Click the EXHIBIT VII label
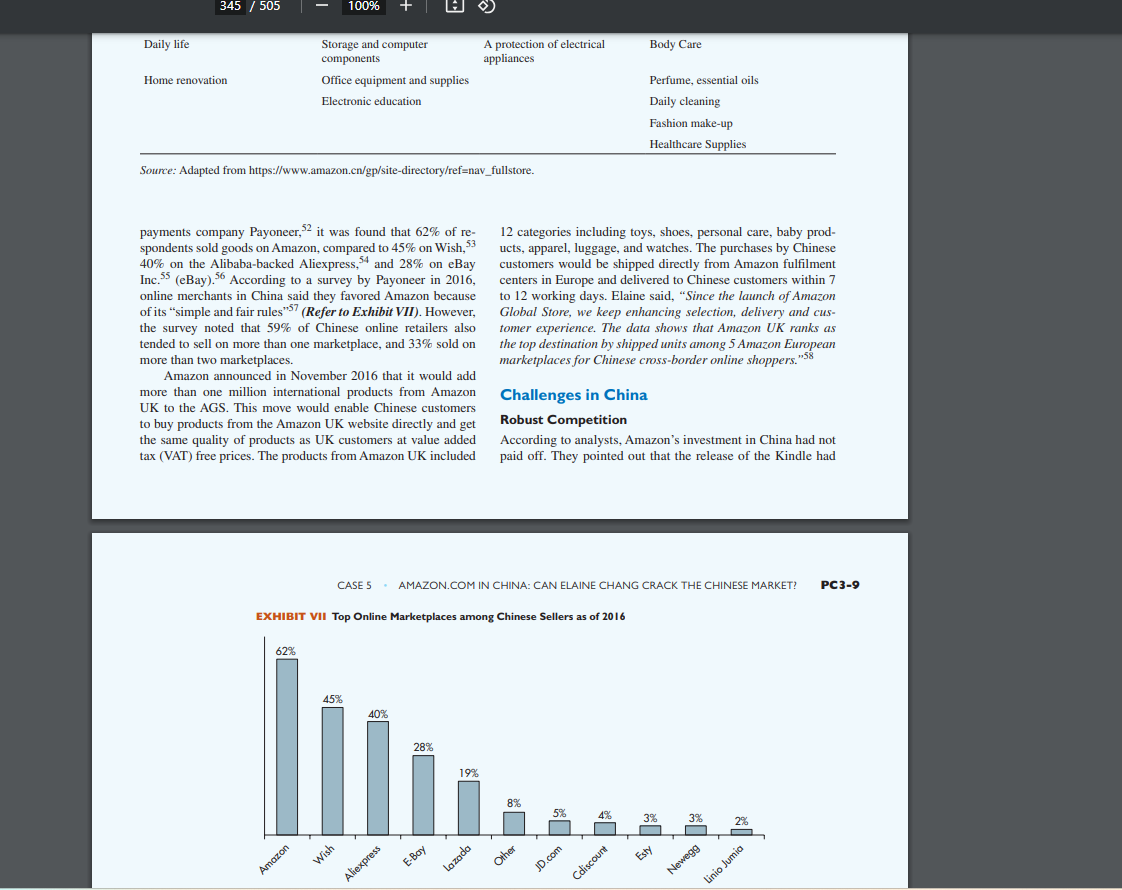The width and height of the screenshot is (1122, 890). coord(291,617)
